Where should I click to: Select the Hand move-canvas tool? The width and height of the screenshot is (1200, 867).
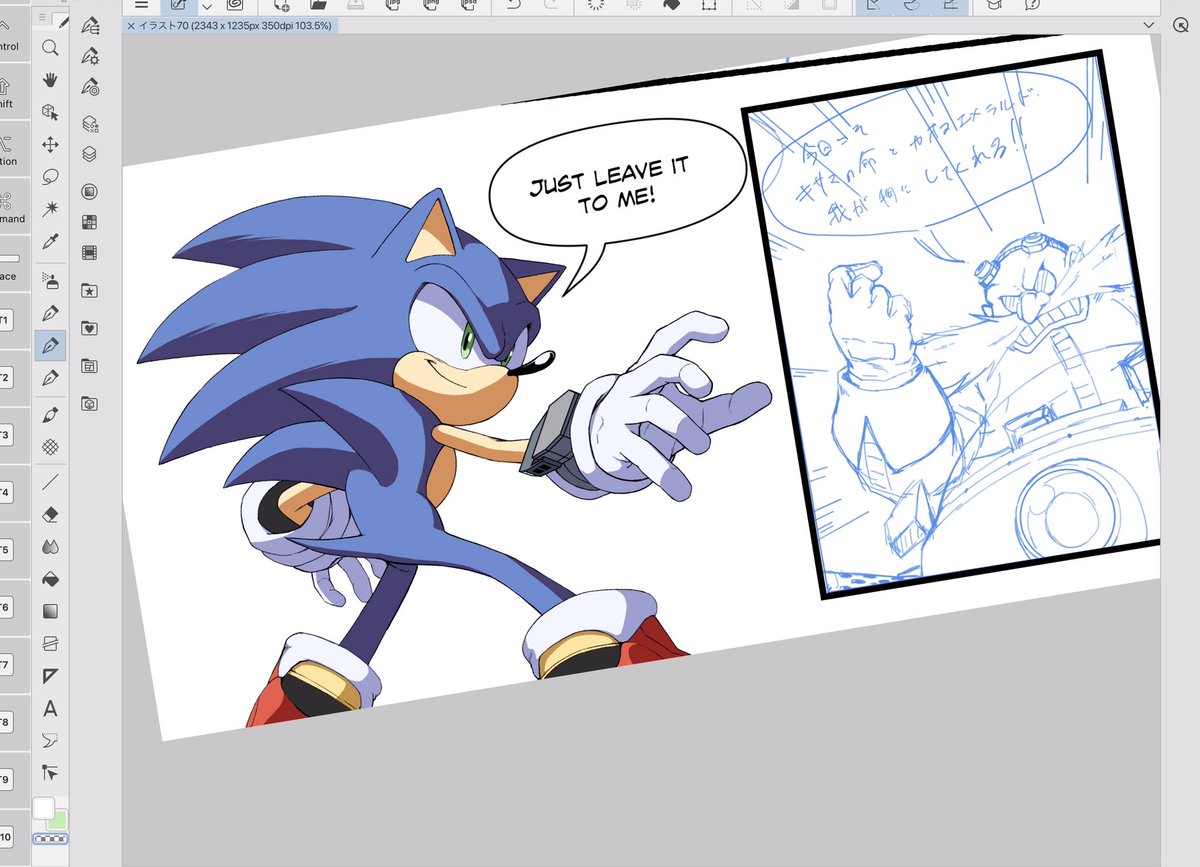pos(50,80)
